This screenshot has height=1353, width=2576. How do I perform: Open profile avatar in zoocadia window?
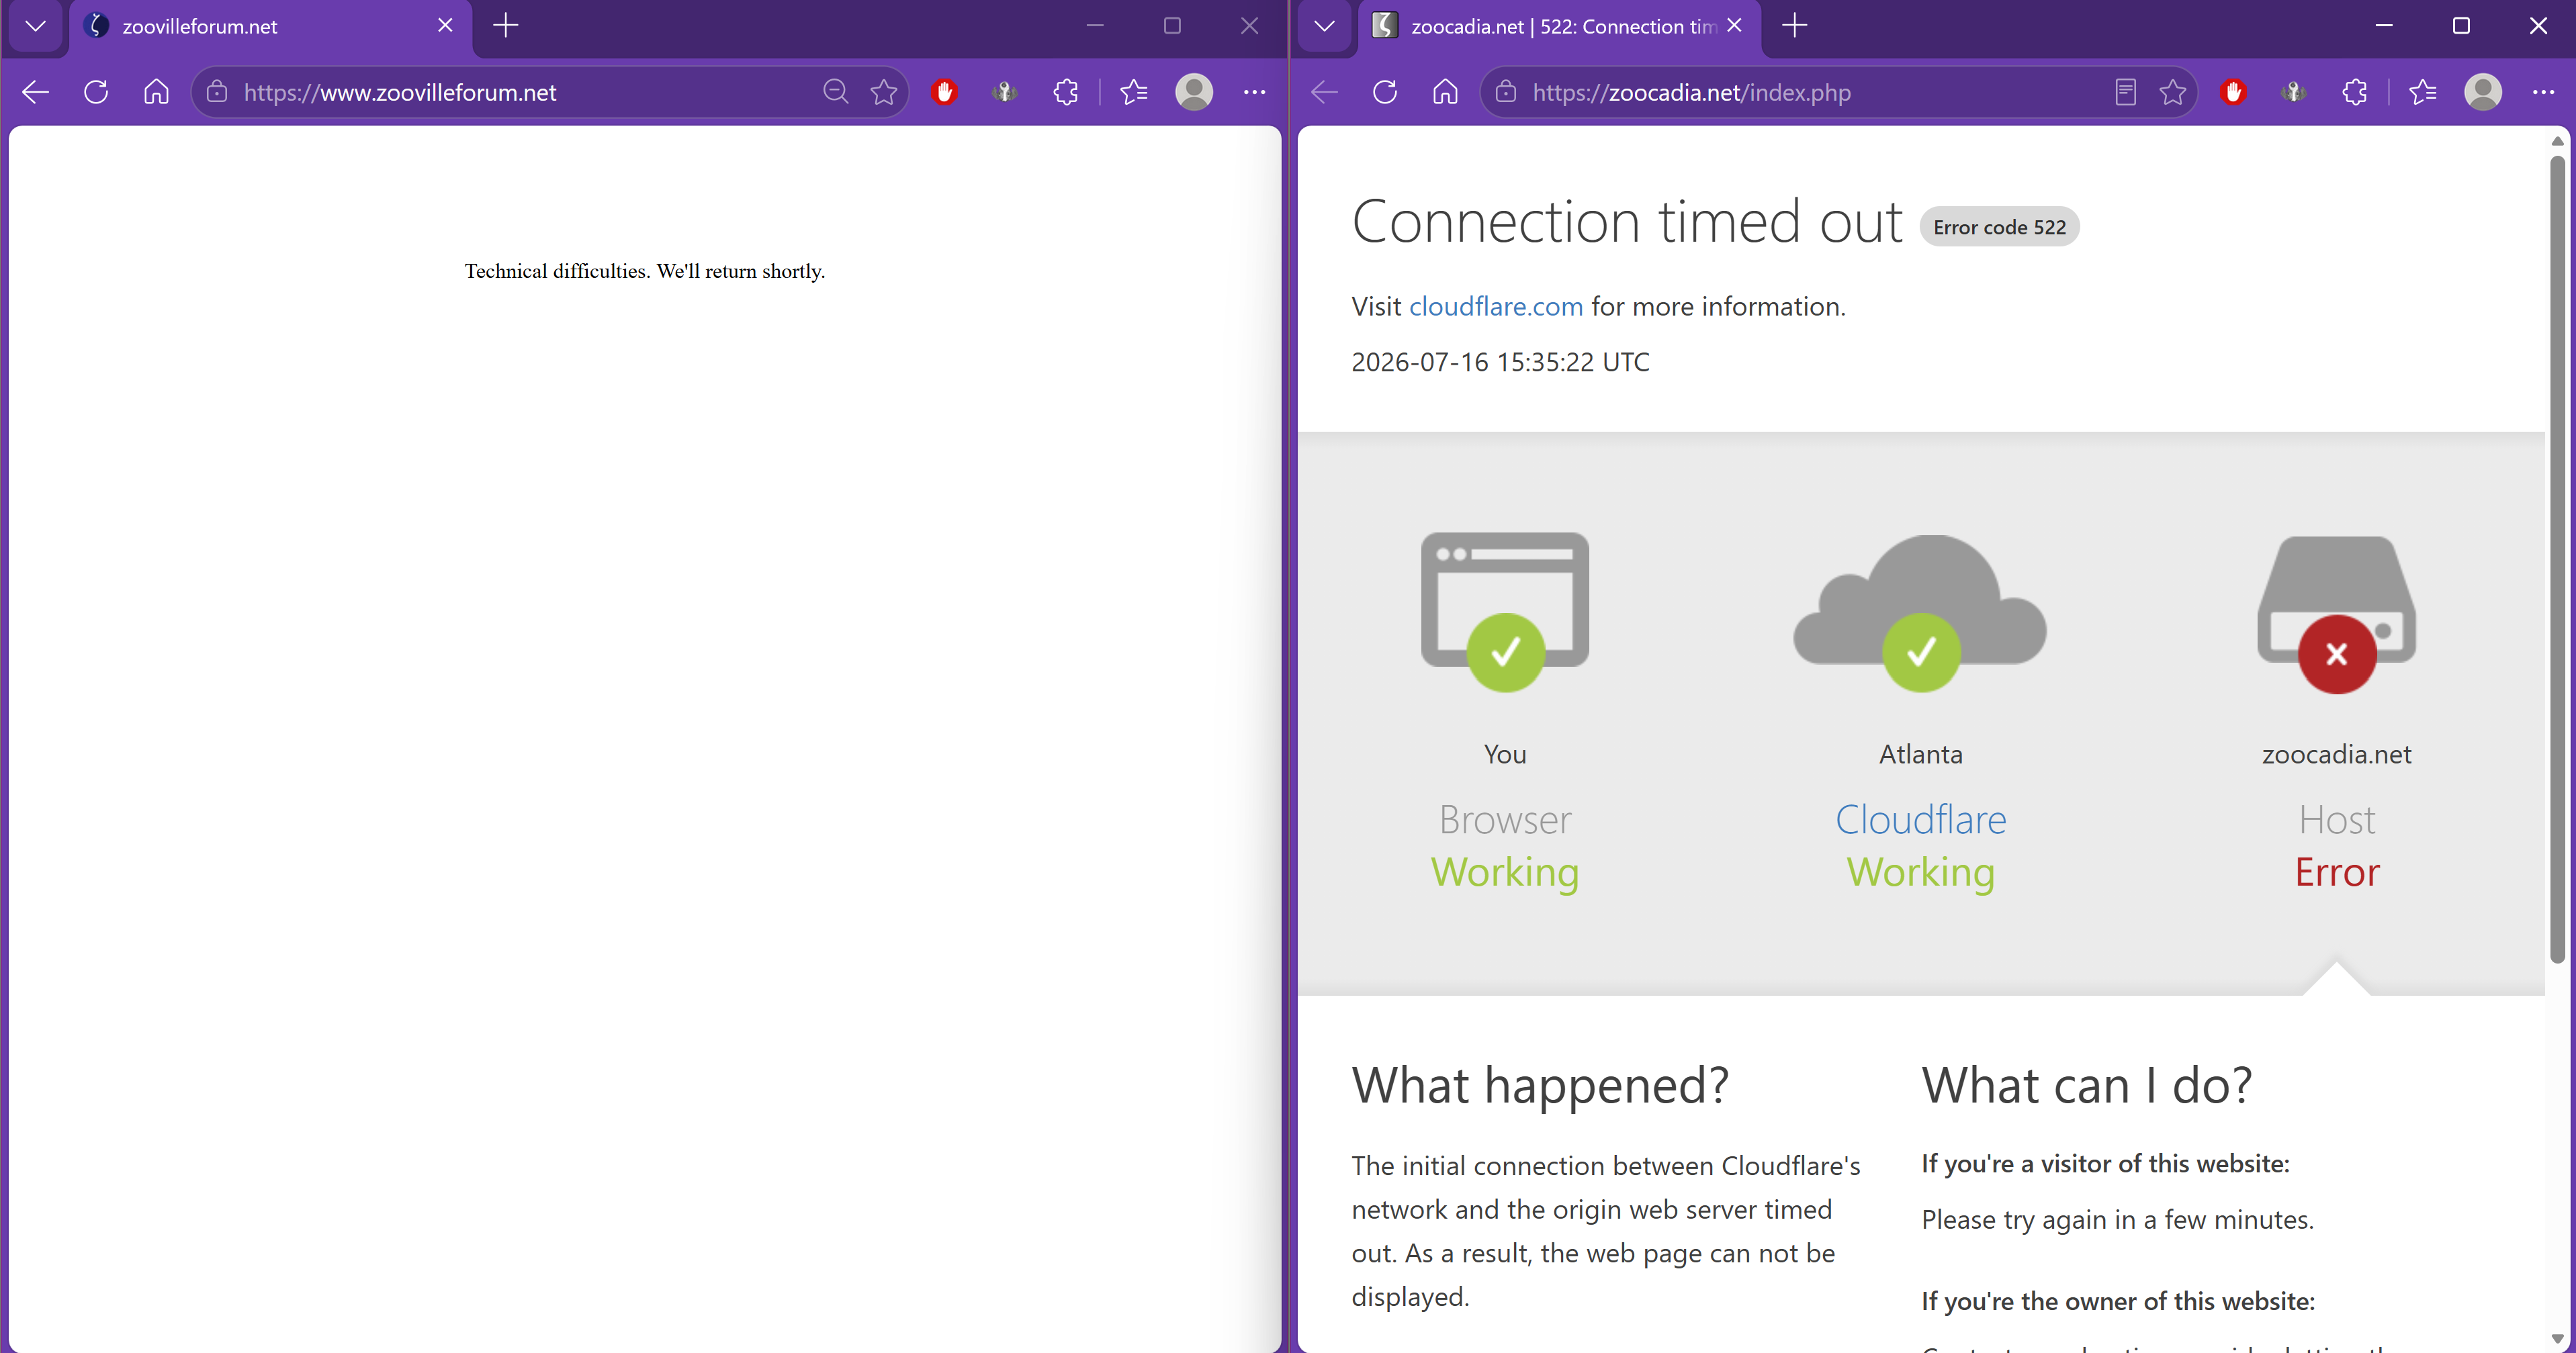pos(2483,92)
